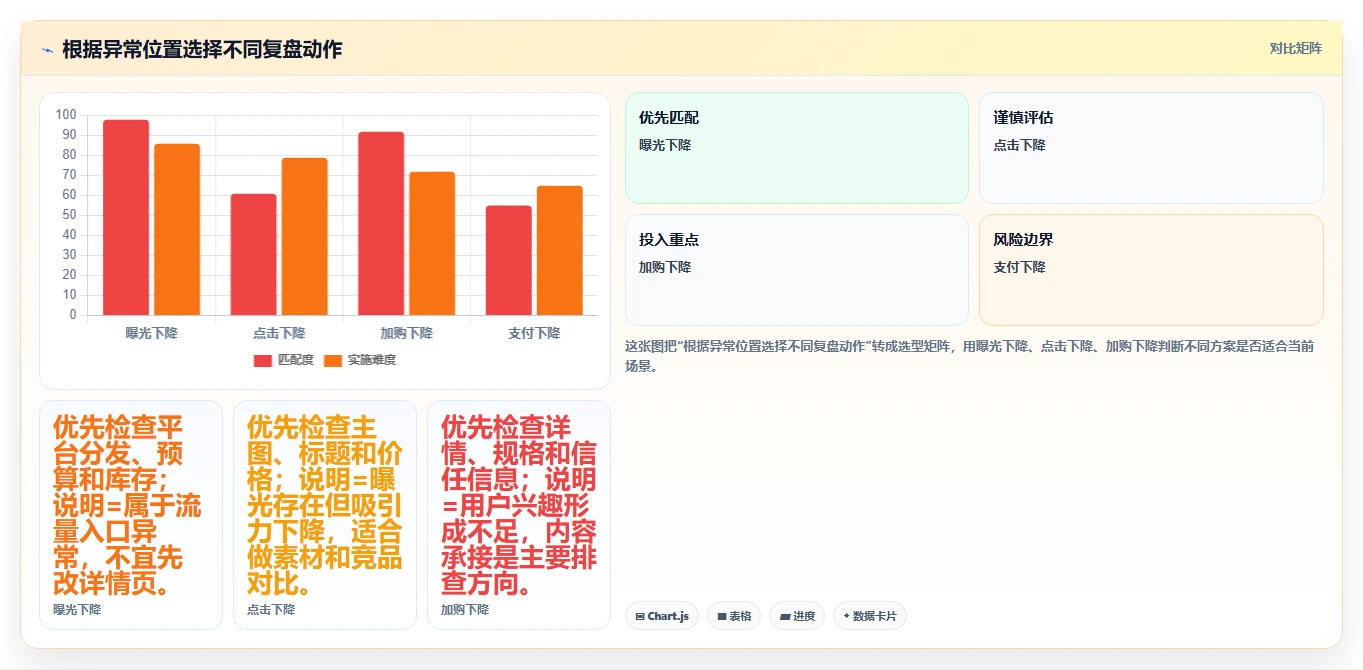Click 支付下降 text in 风险边界 card
Screen dimensions: 1363x670
click(x=1019, y=267)
